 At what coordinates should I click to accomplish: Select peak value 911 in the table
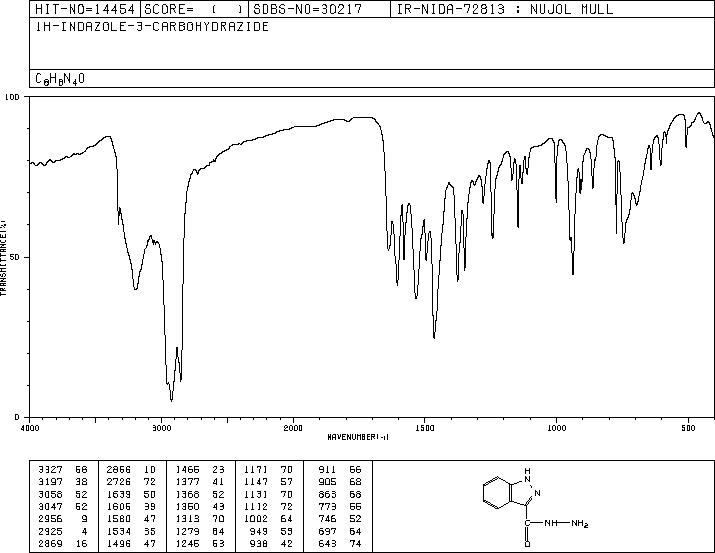click(x=327, y=470)
